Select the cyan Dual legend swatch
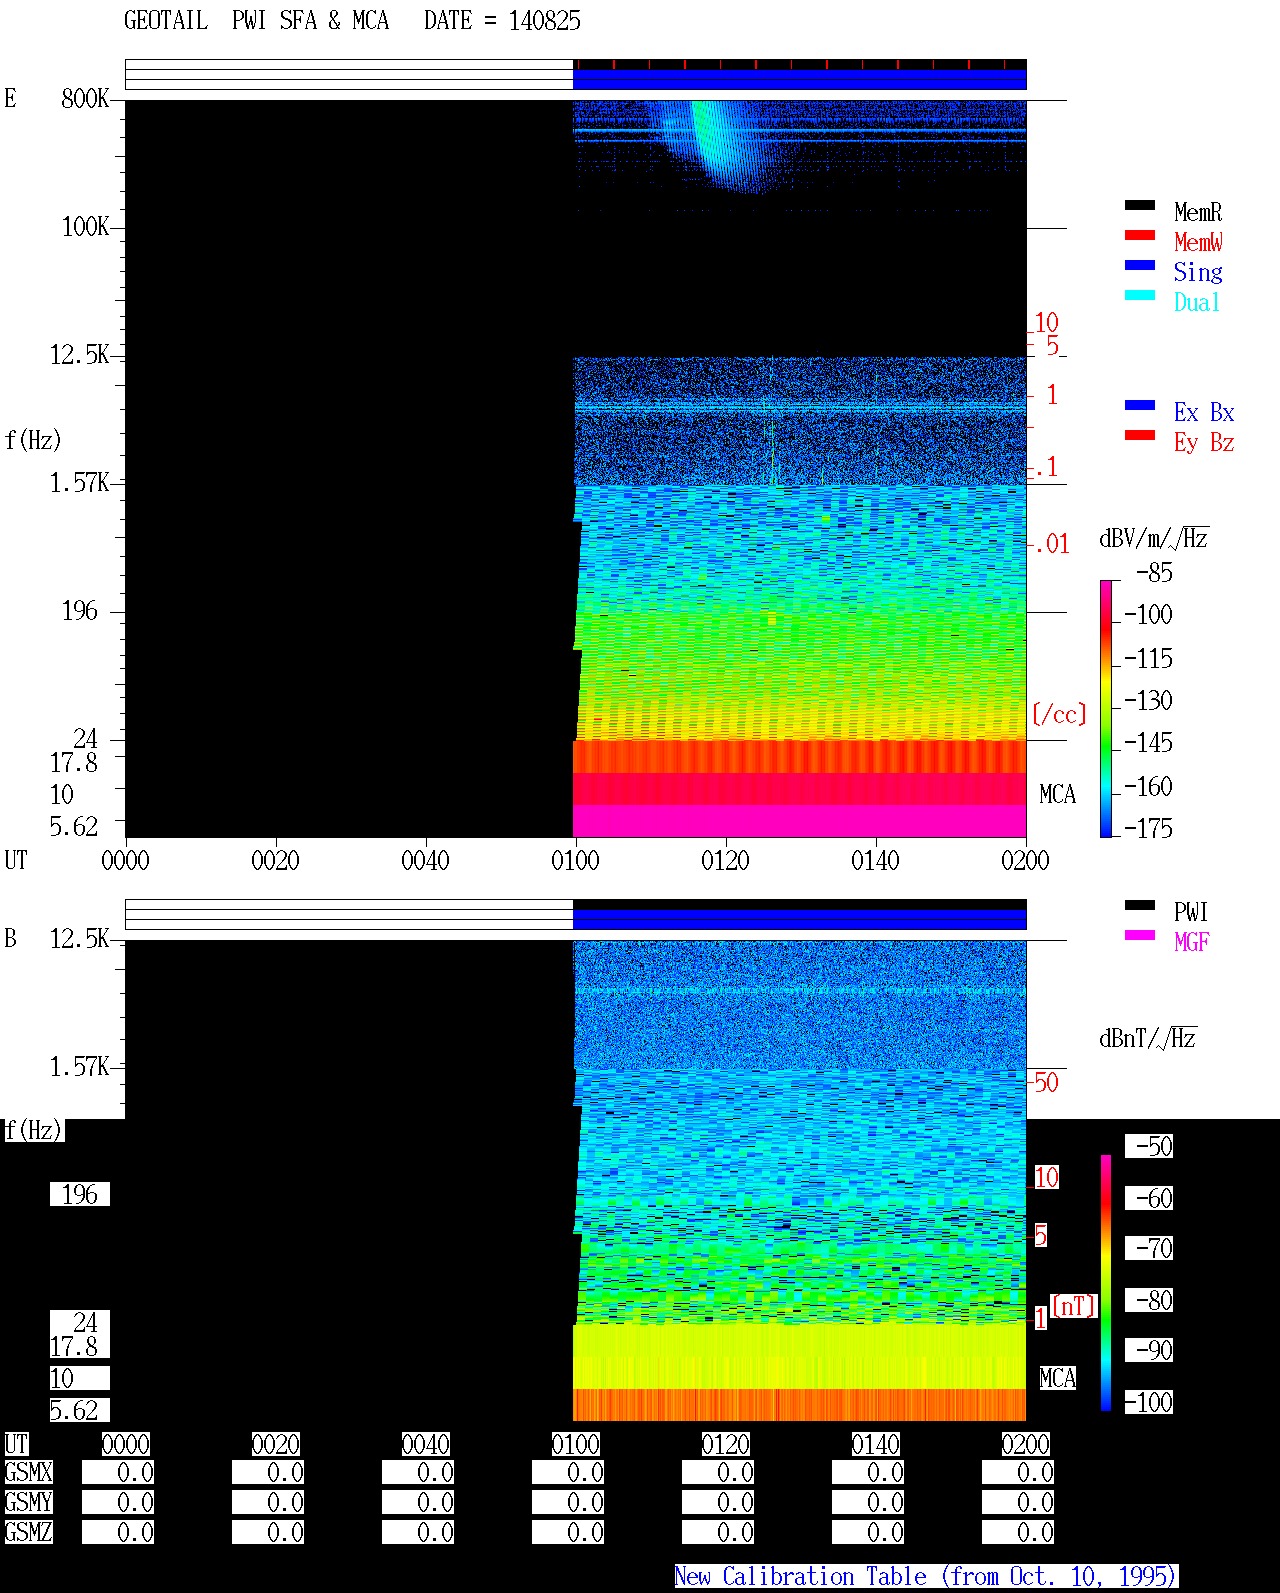The width and height of the screenshot is (1280, 1593). click(1140, 295)
